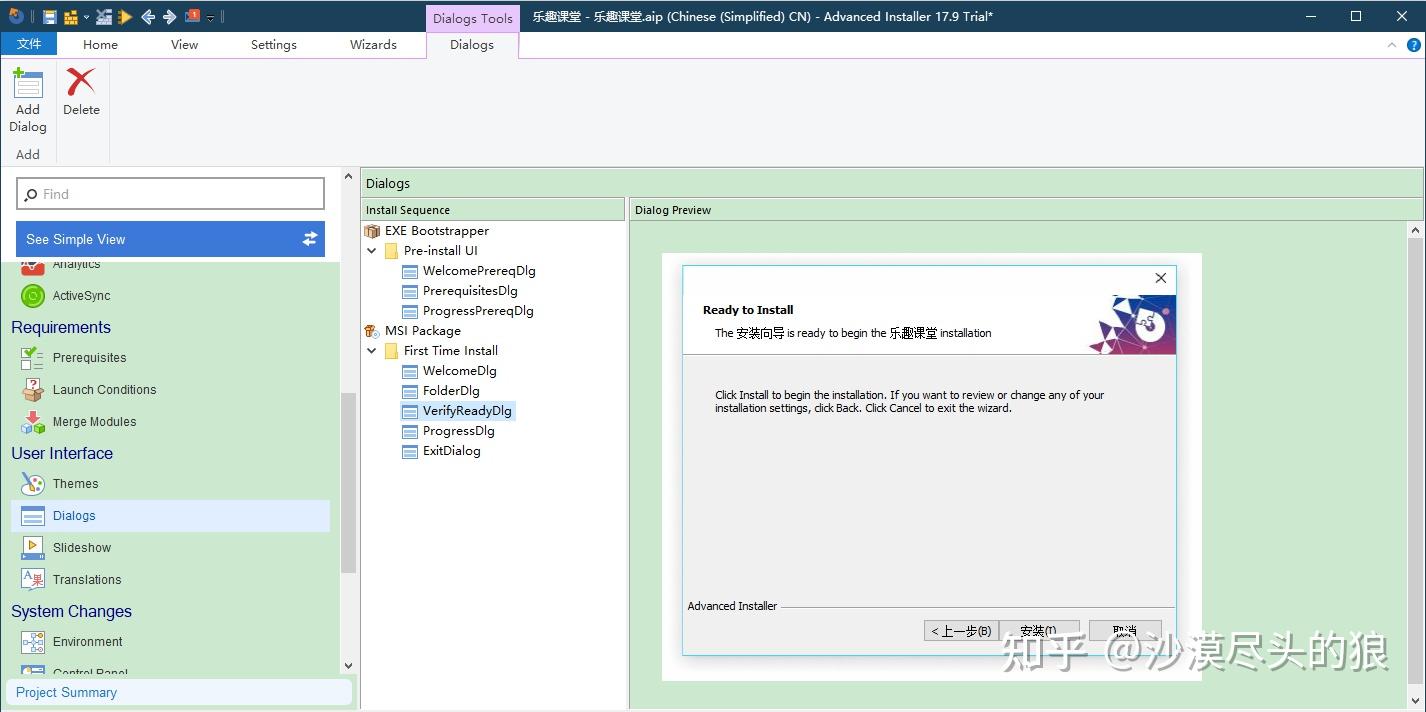1426x712 pixels.
Task: Click the Help question mark icon
Action: coord(1414,45)
